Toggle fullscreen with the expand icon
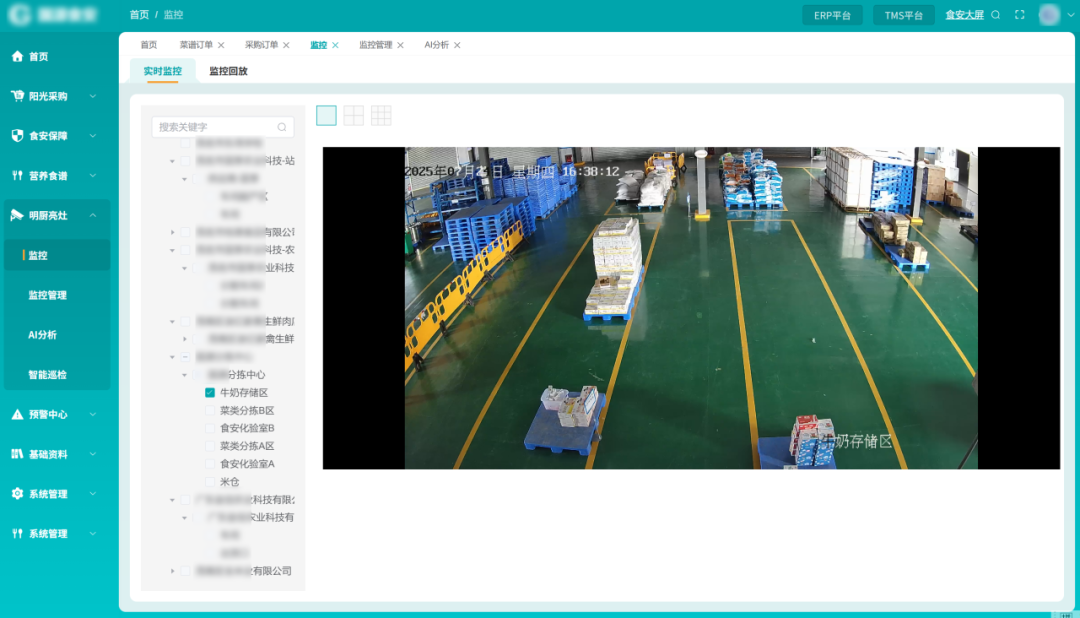This screenshot has height=618, width=1080. tap(1019, 14)
